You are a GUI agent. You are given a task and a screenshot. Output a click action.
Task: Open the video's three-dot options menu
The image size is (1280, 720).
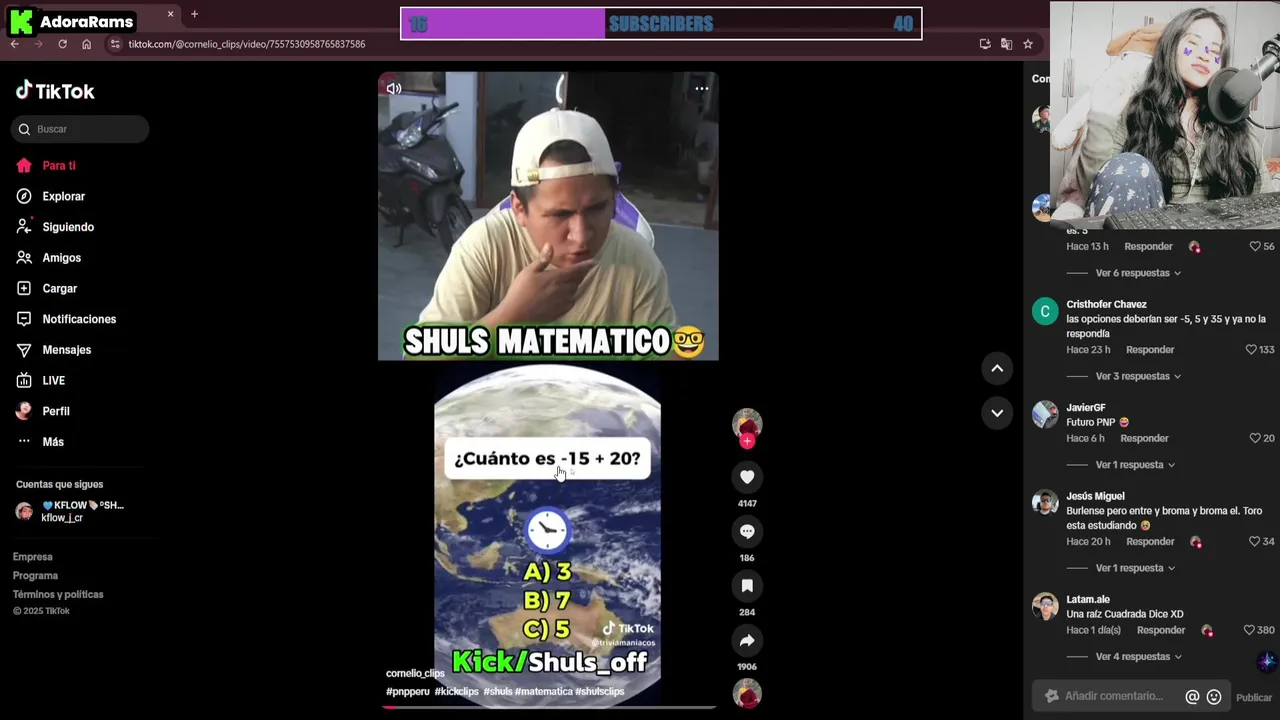701,88
